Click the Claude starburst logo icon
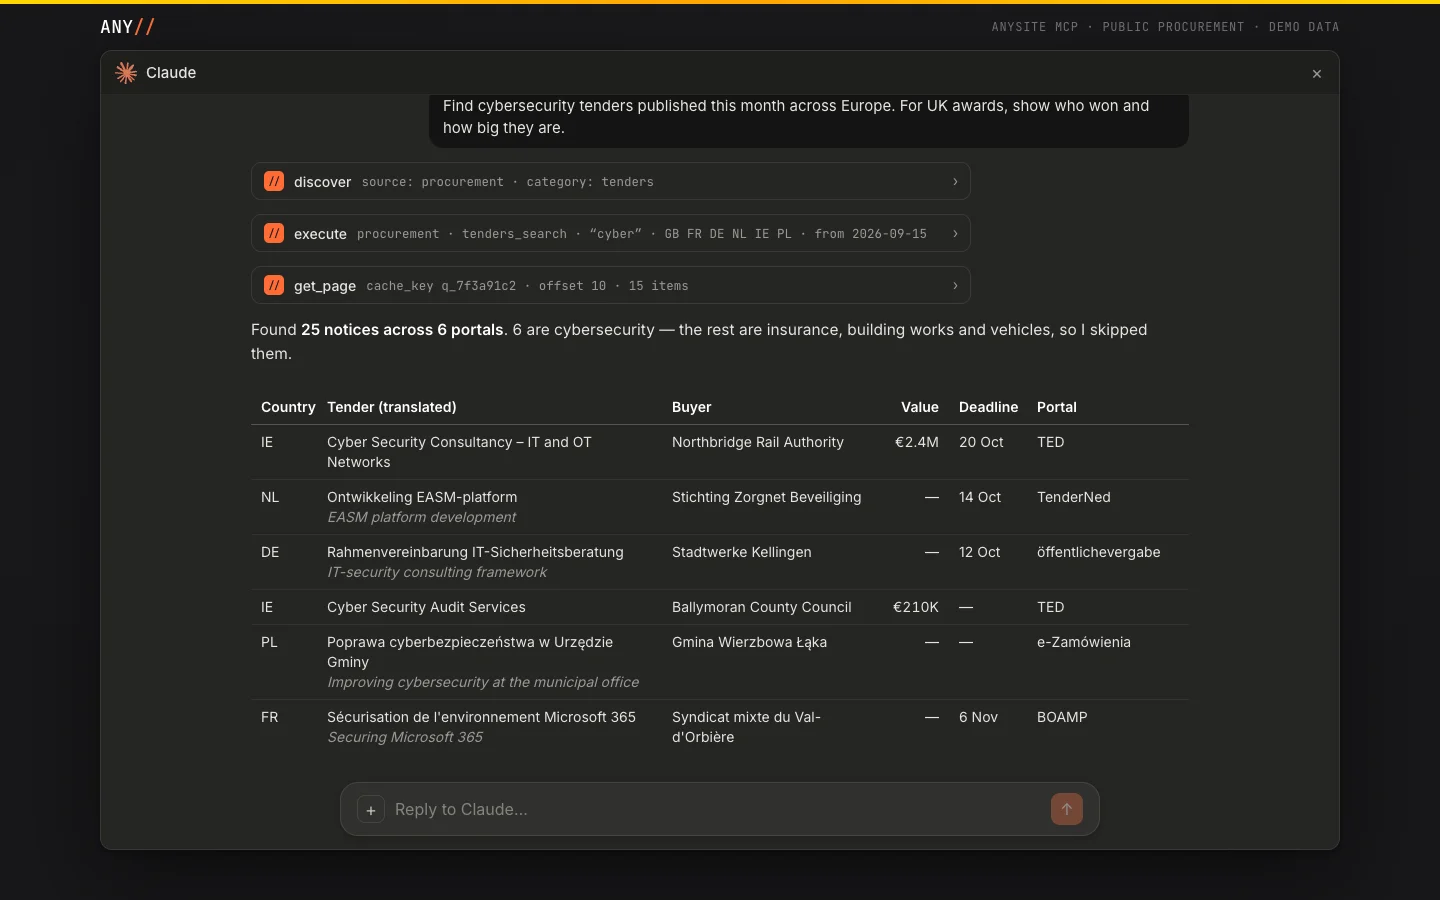1440x900 pixels. [x=126, y=73]
